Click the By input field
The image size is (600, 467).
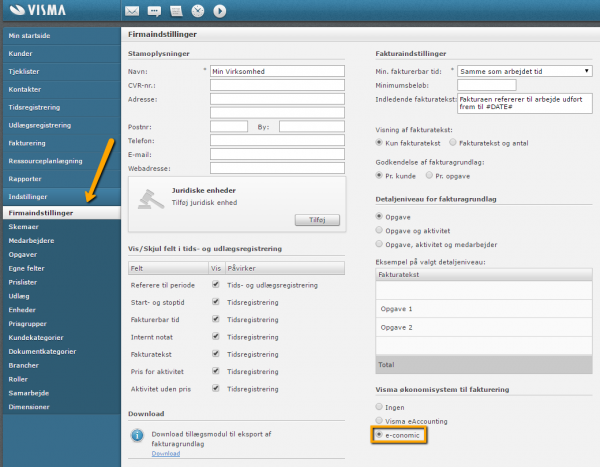coord(312,126)
